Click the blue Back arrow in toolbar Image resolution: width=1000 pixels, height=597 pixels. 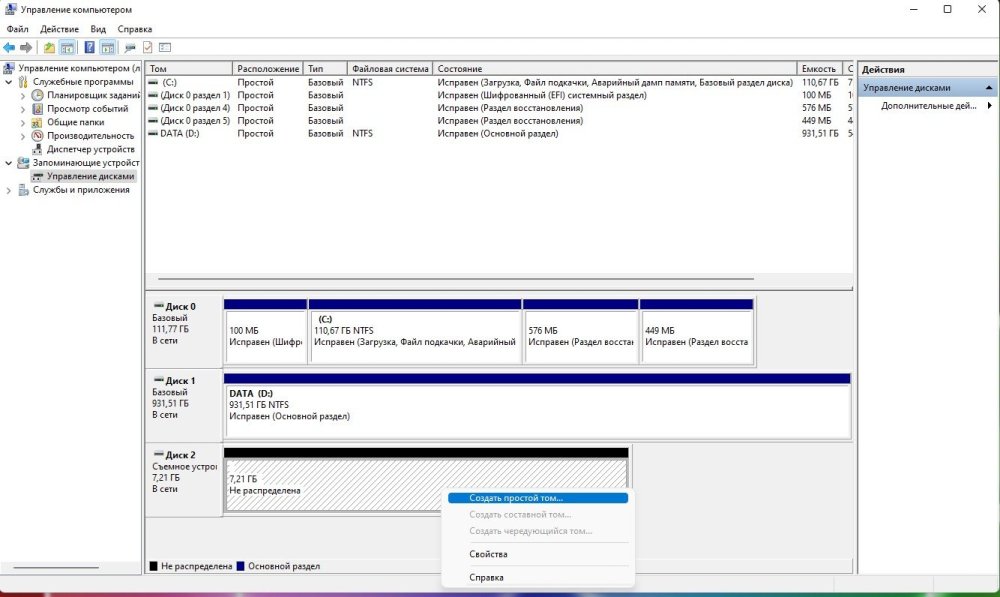point(9,47)
